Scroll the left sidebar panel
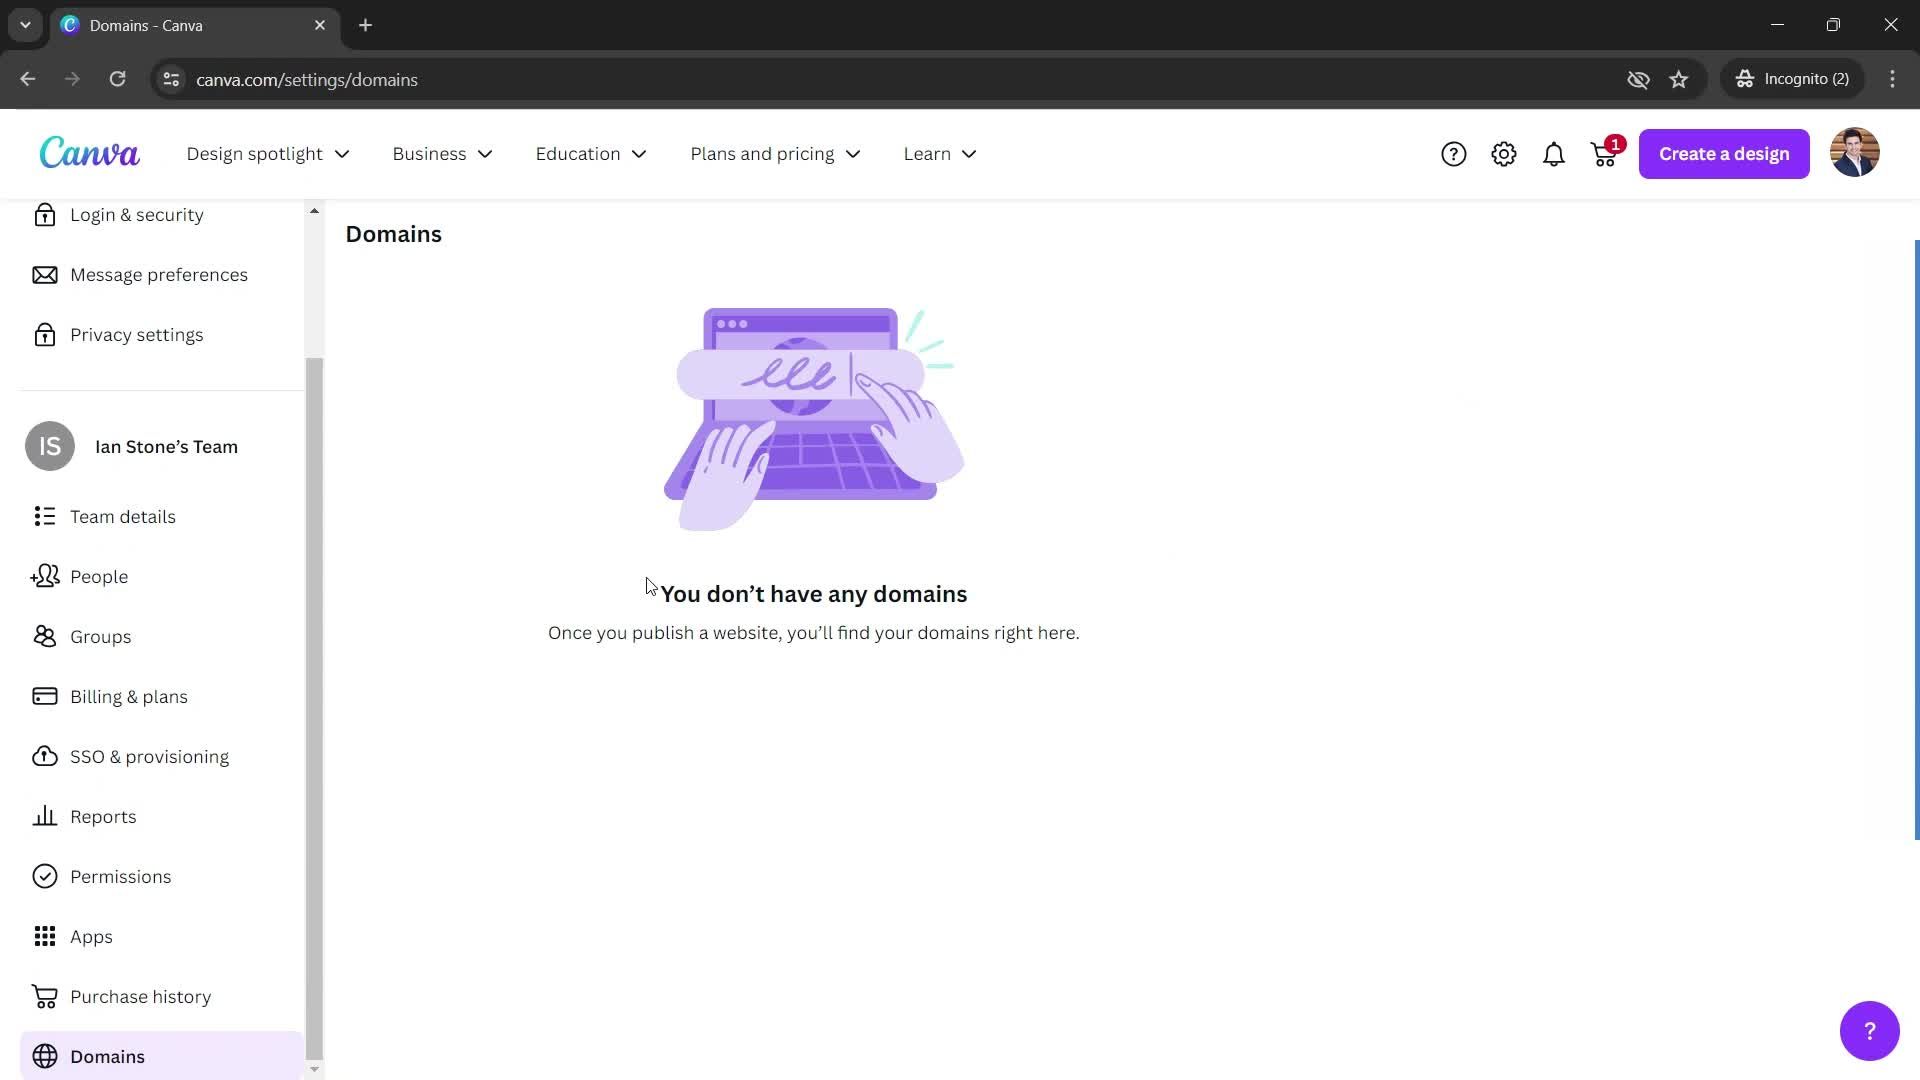Image resolution: width=1920 pixels, height=1080 pixels. (x=316, y=638)
